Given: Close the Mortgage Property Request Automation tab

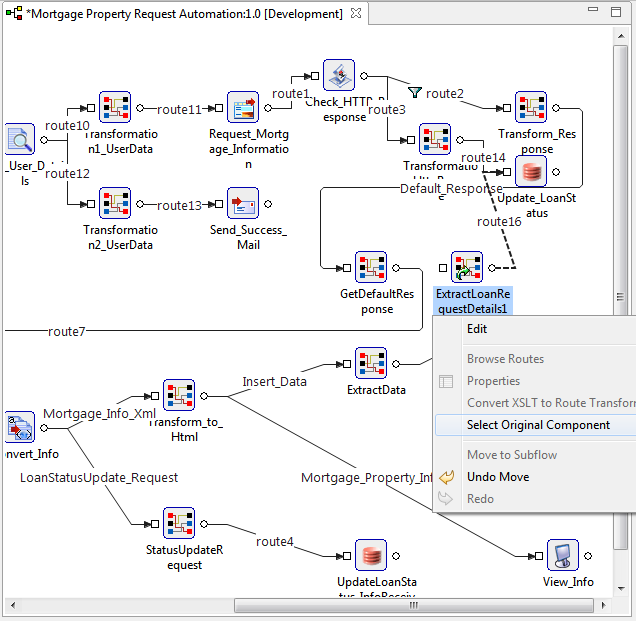Looking at the screenshot, I should [356, 13].
